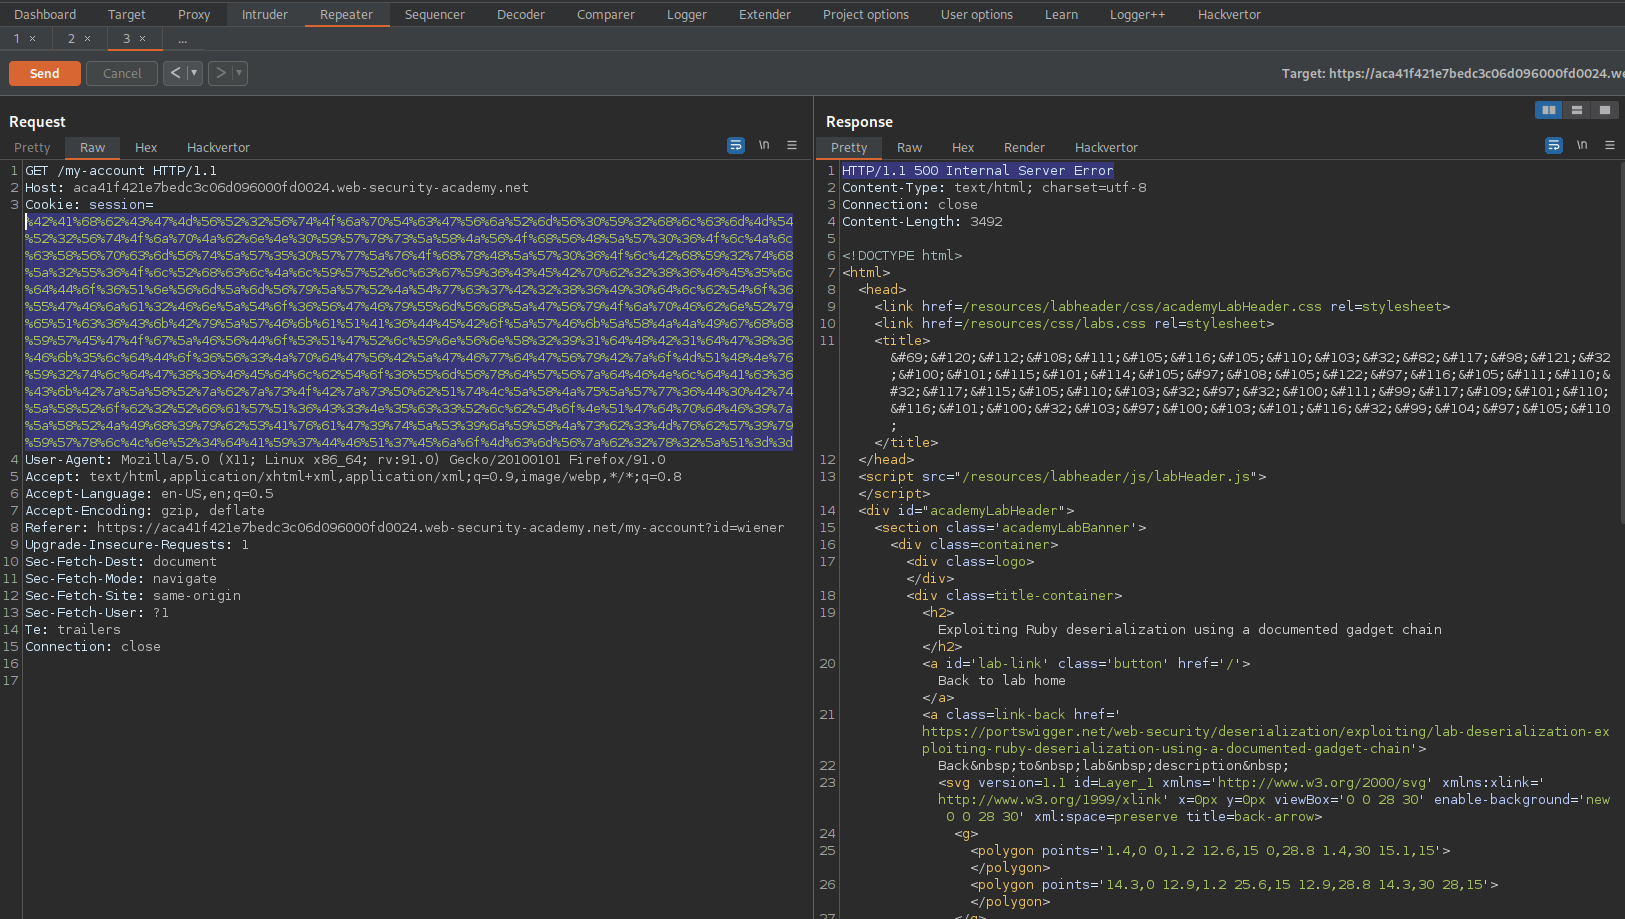Click the Target URL label
The height and width of the screenshot is (919, 1625).
click(x=1453, y=73)
